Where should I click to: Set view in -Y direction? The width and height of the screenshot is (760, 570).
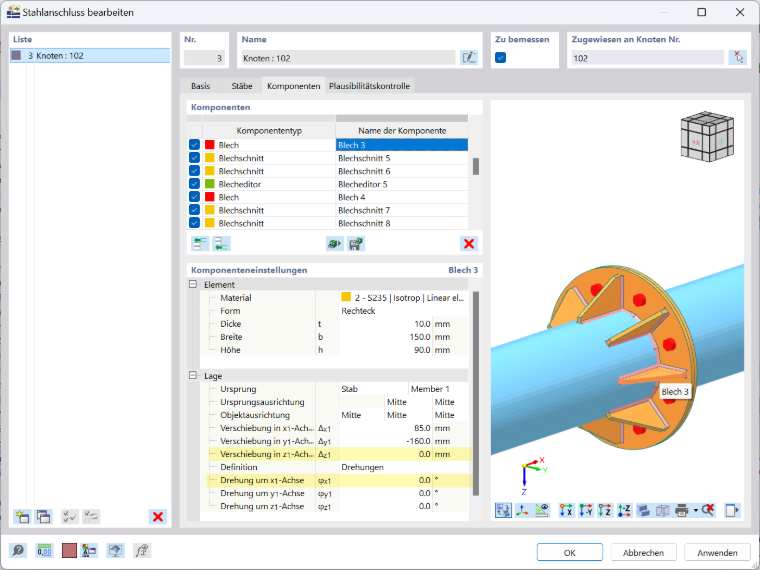(x=586, y=510)
